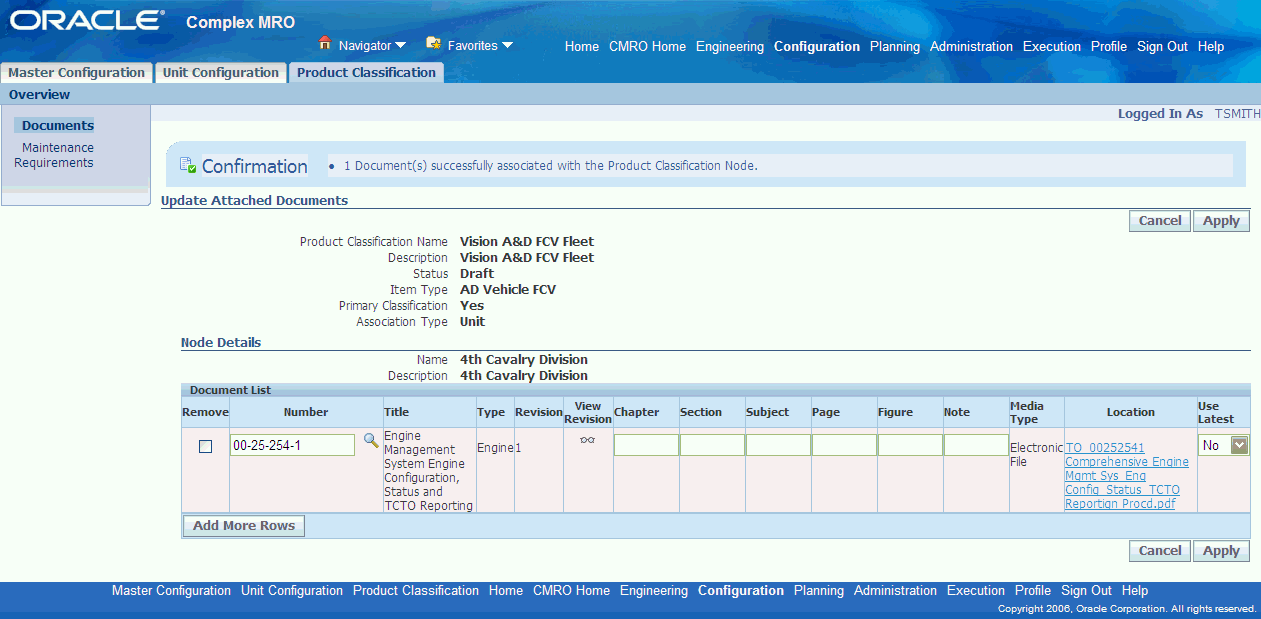Screen dimensions: 1261x619
Task: Click the Number column header
Action: coord(306,412)
